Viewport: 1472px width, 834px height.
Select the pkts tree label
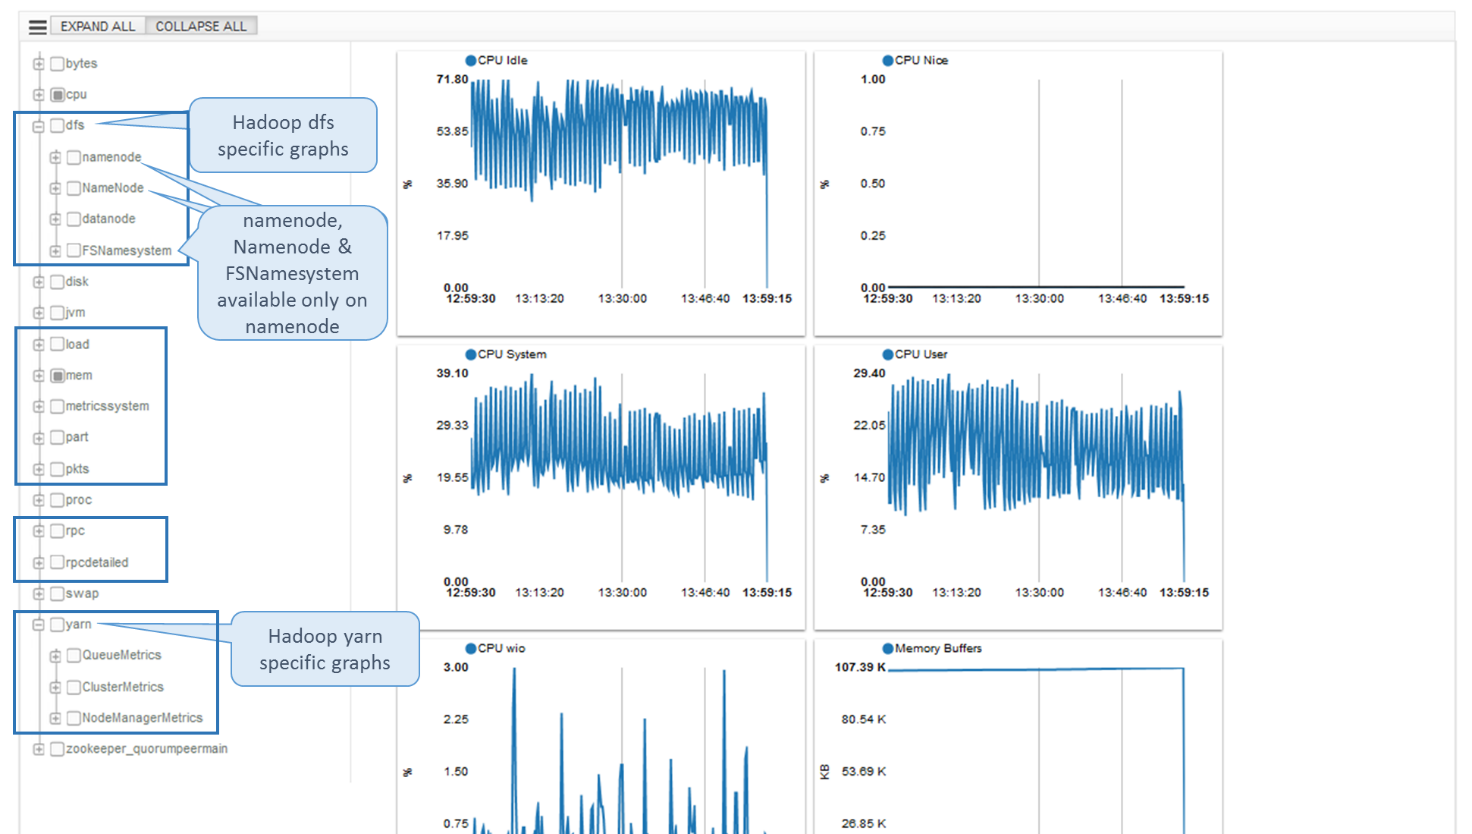[77, 469]
